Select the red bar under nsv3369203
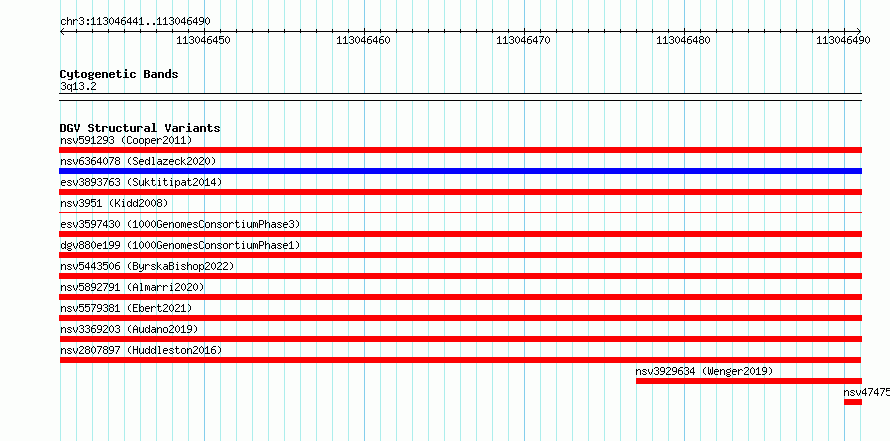 [x=460, y=339]
